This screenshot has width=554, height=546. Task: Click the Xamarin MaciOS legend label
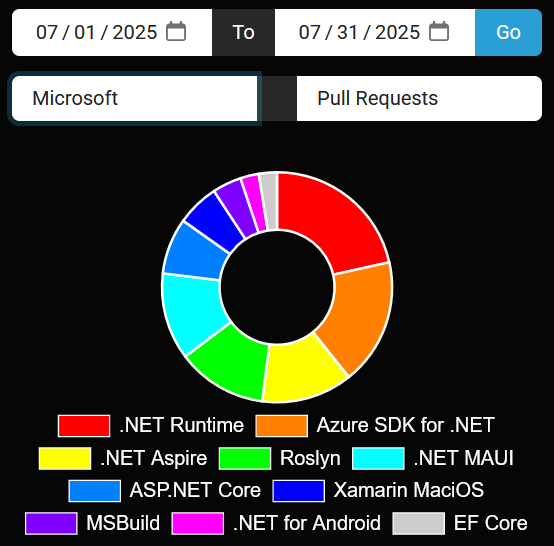[x=409, y=490]
